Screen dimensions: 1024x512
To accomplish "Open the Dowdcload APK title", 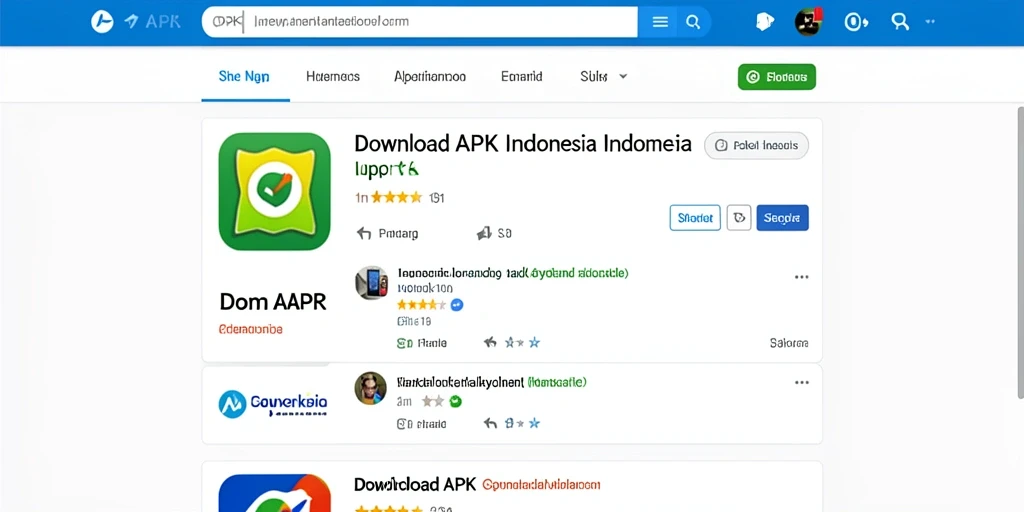I will coord(415,485).
